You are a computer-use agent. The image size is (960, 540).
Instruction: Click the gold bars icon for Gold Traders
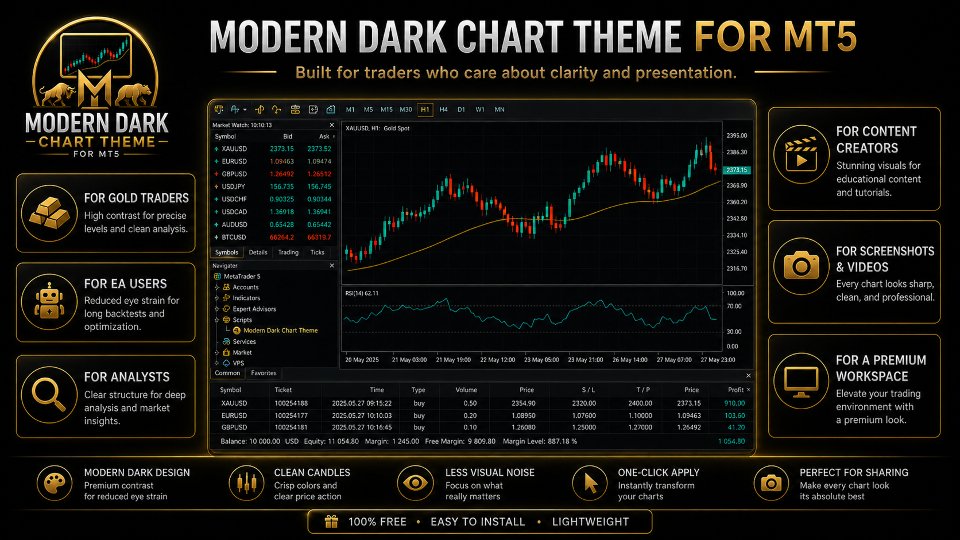[49, 212]
